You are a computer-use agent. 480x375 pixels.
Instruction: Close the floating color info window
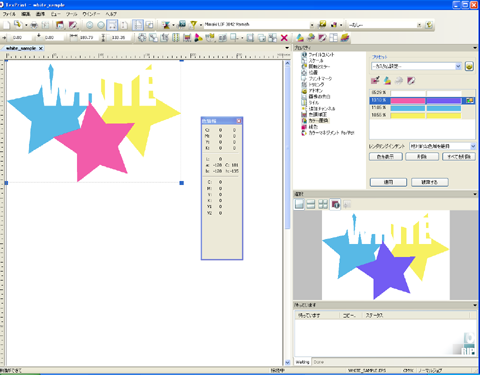(239, 121)
